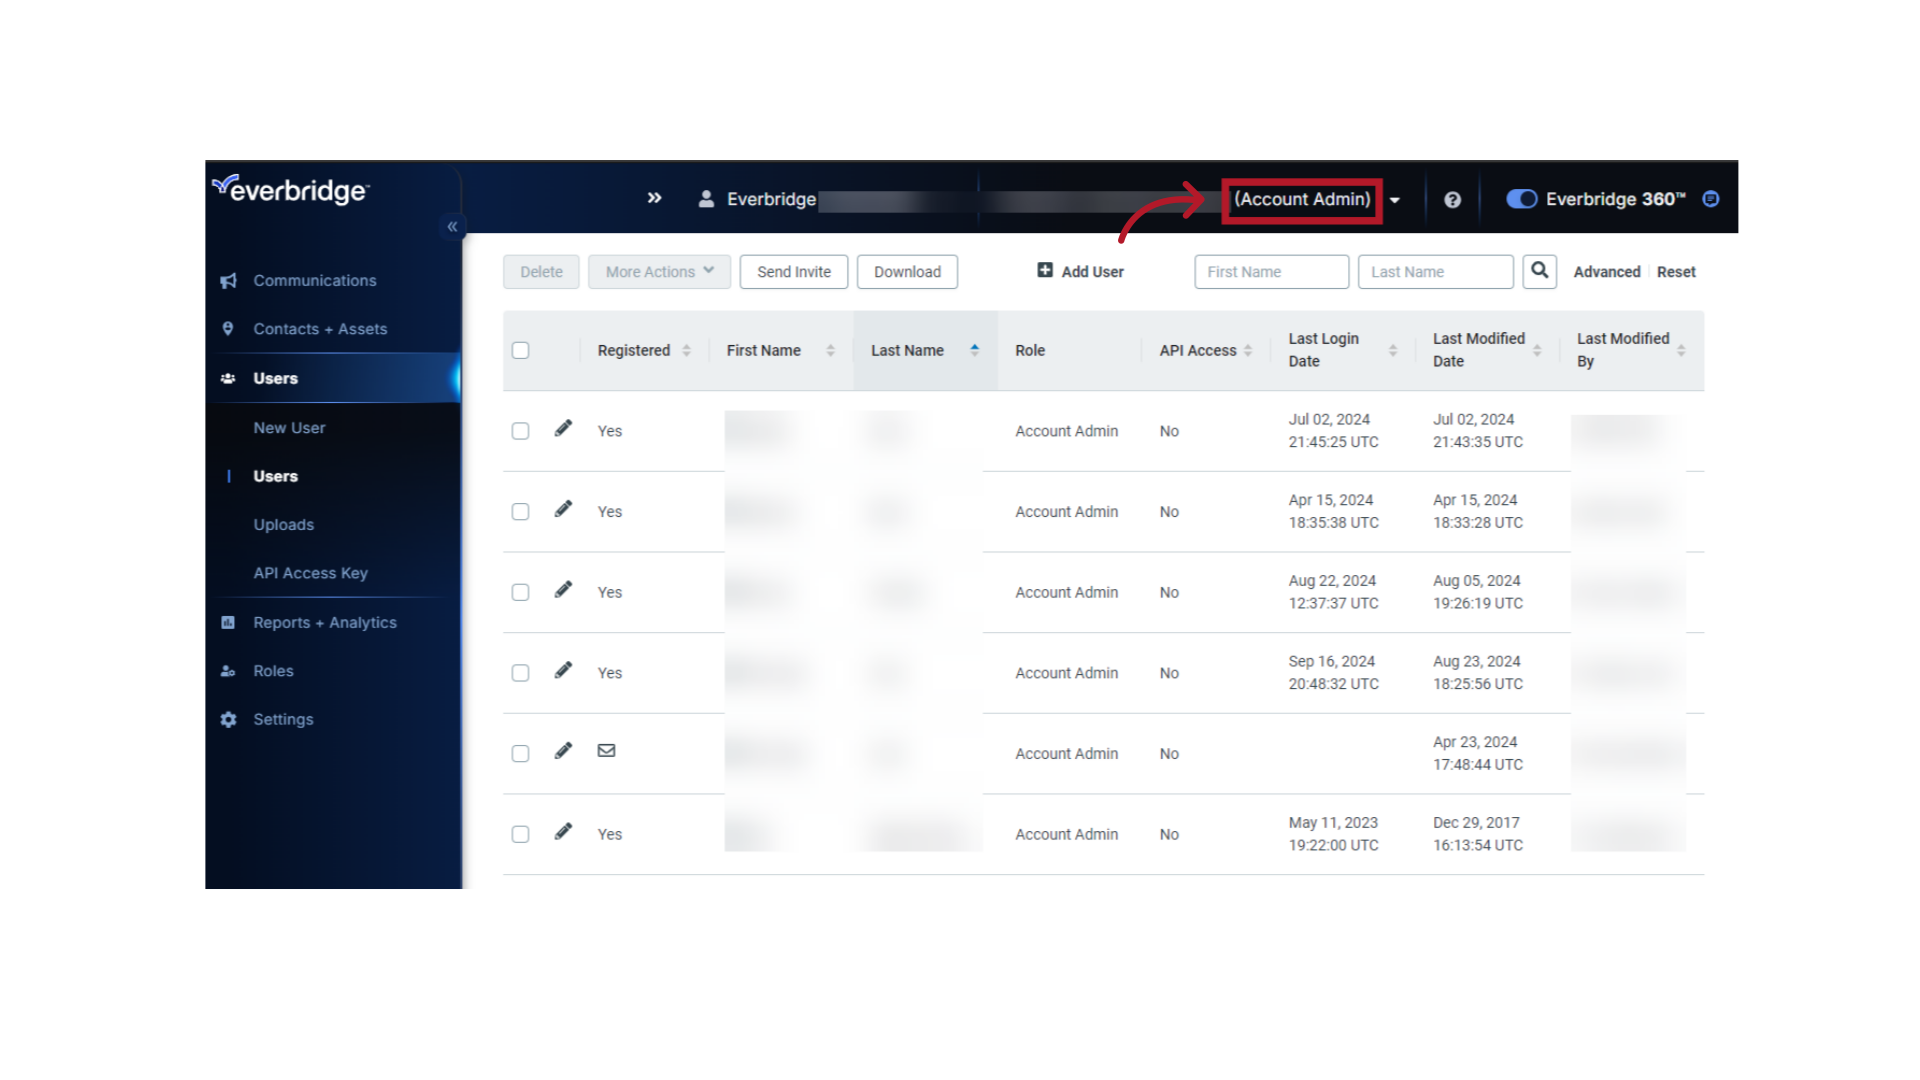This screenshot has height=1080, width=1920.
Task: Select the header checkbox to select all users
Action: coord(521,349)
